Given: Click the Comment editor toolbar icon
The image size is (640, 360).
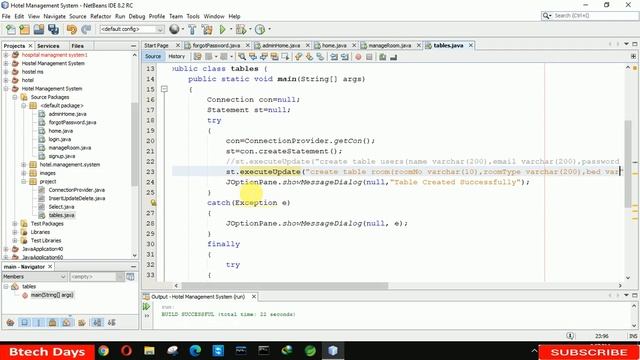Looking at the screenshot, I should tap(382, 57).
